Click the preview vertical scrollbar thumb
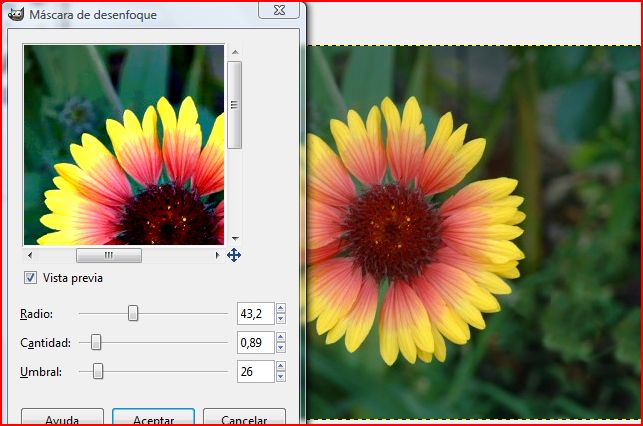 [x=235, y=105]
